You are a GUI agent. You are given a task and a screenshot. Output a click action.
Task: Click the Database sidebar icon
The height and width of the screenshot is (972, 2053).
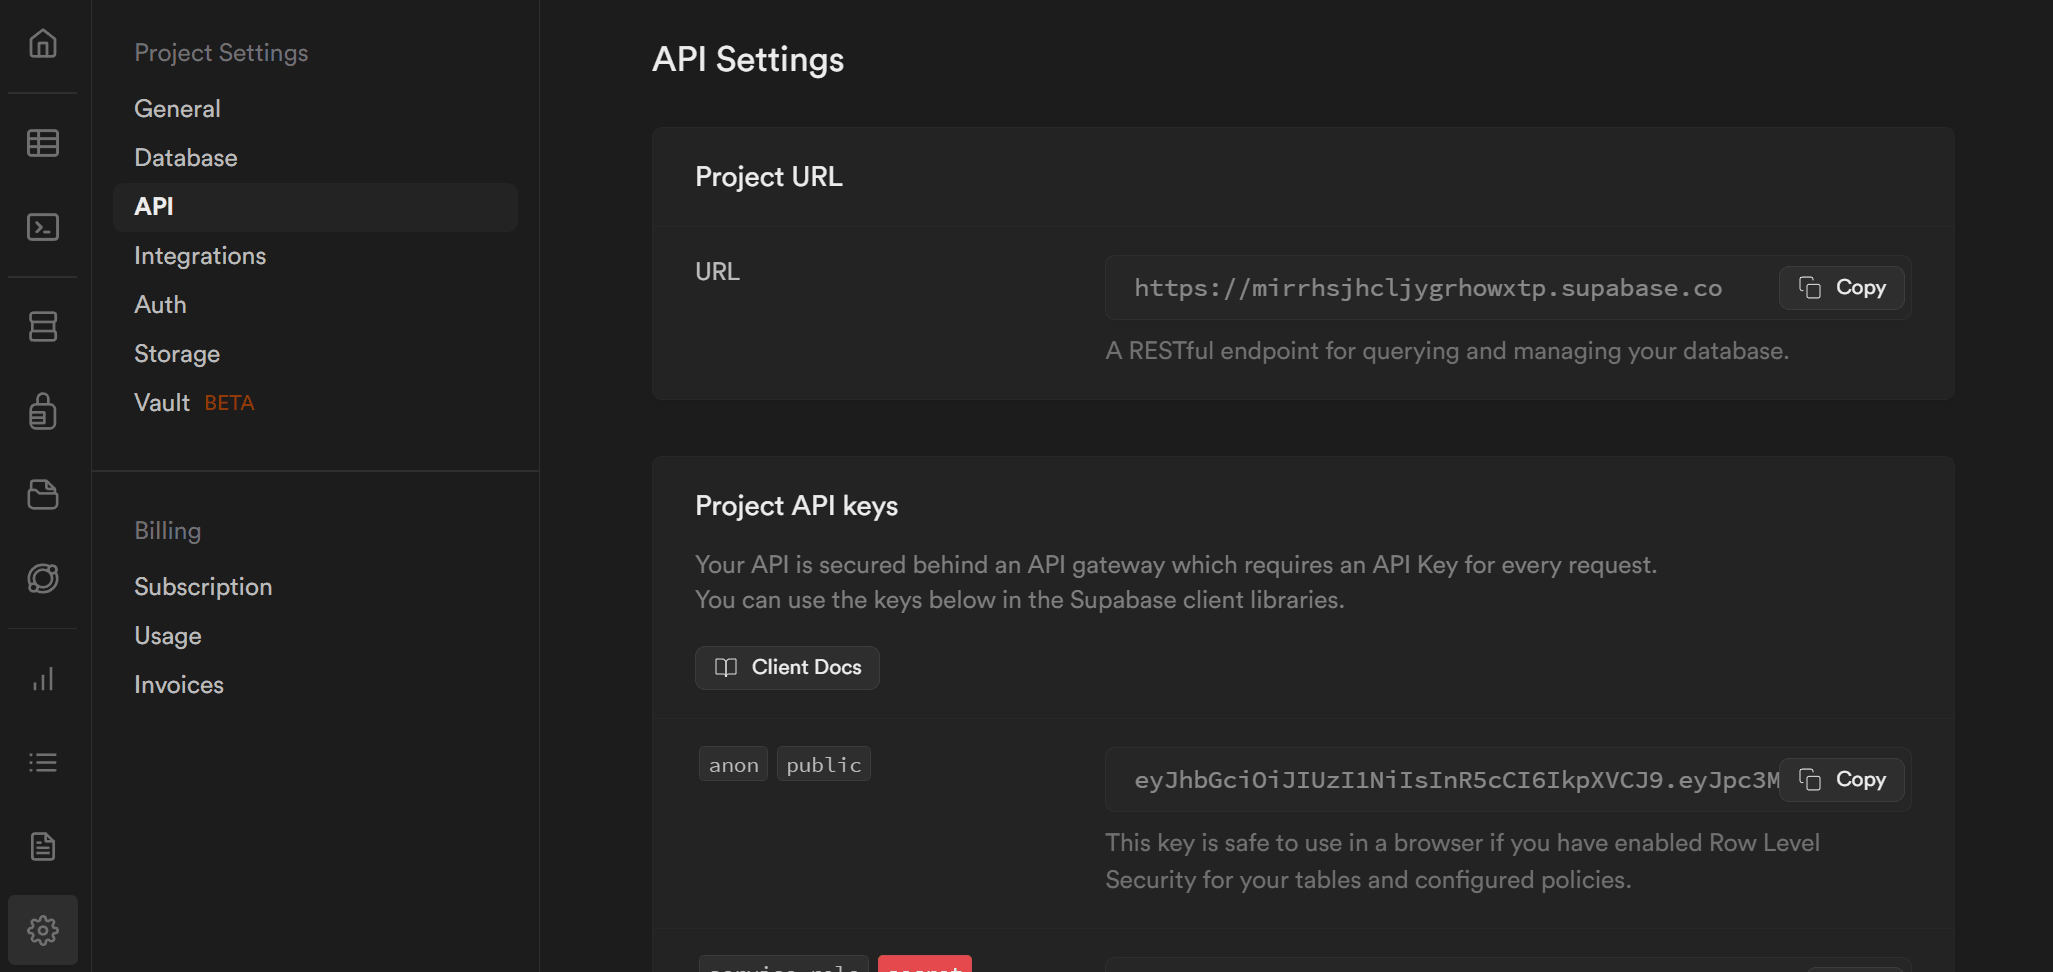point(43,326)
